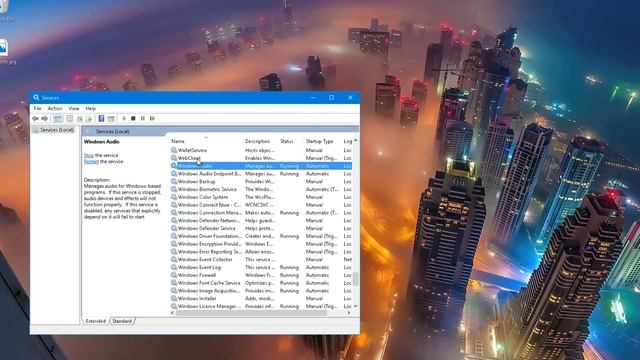The height and width of the screenshot is (360, 640).
Task: Click the Start Service play icon
Action: pyautogui.click(x=124, y=118)
